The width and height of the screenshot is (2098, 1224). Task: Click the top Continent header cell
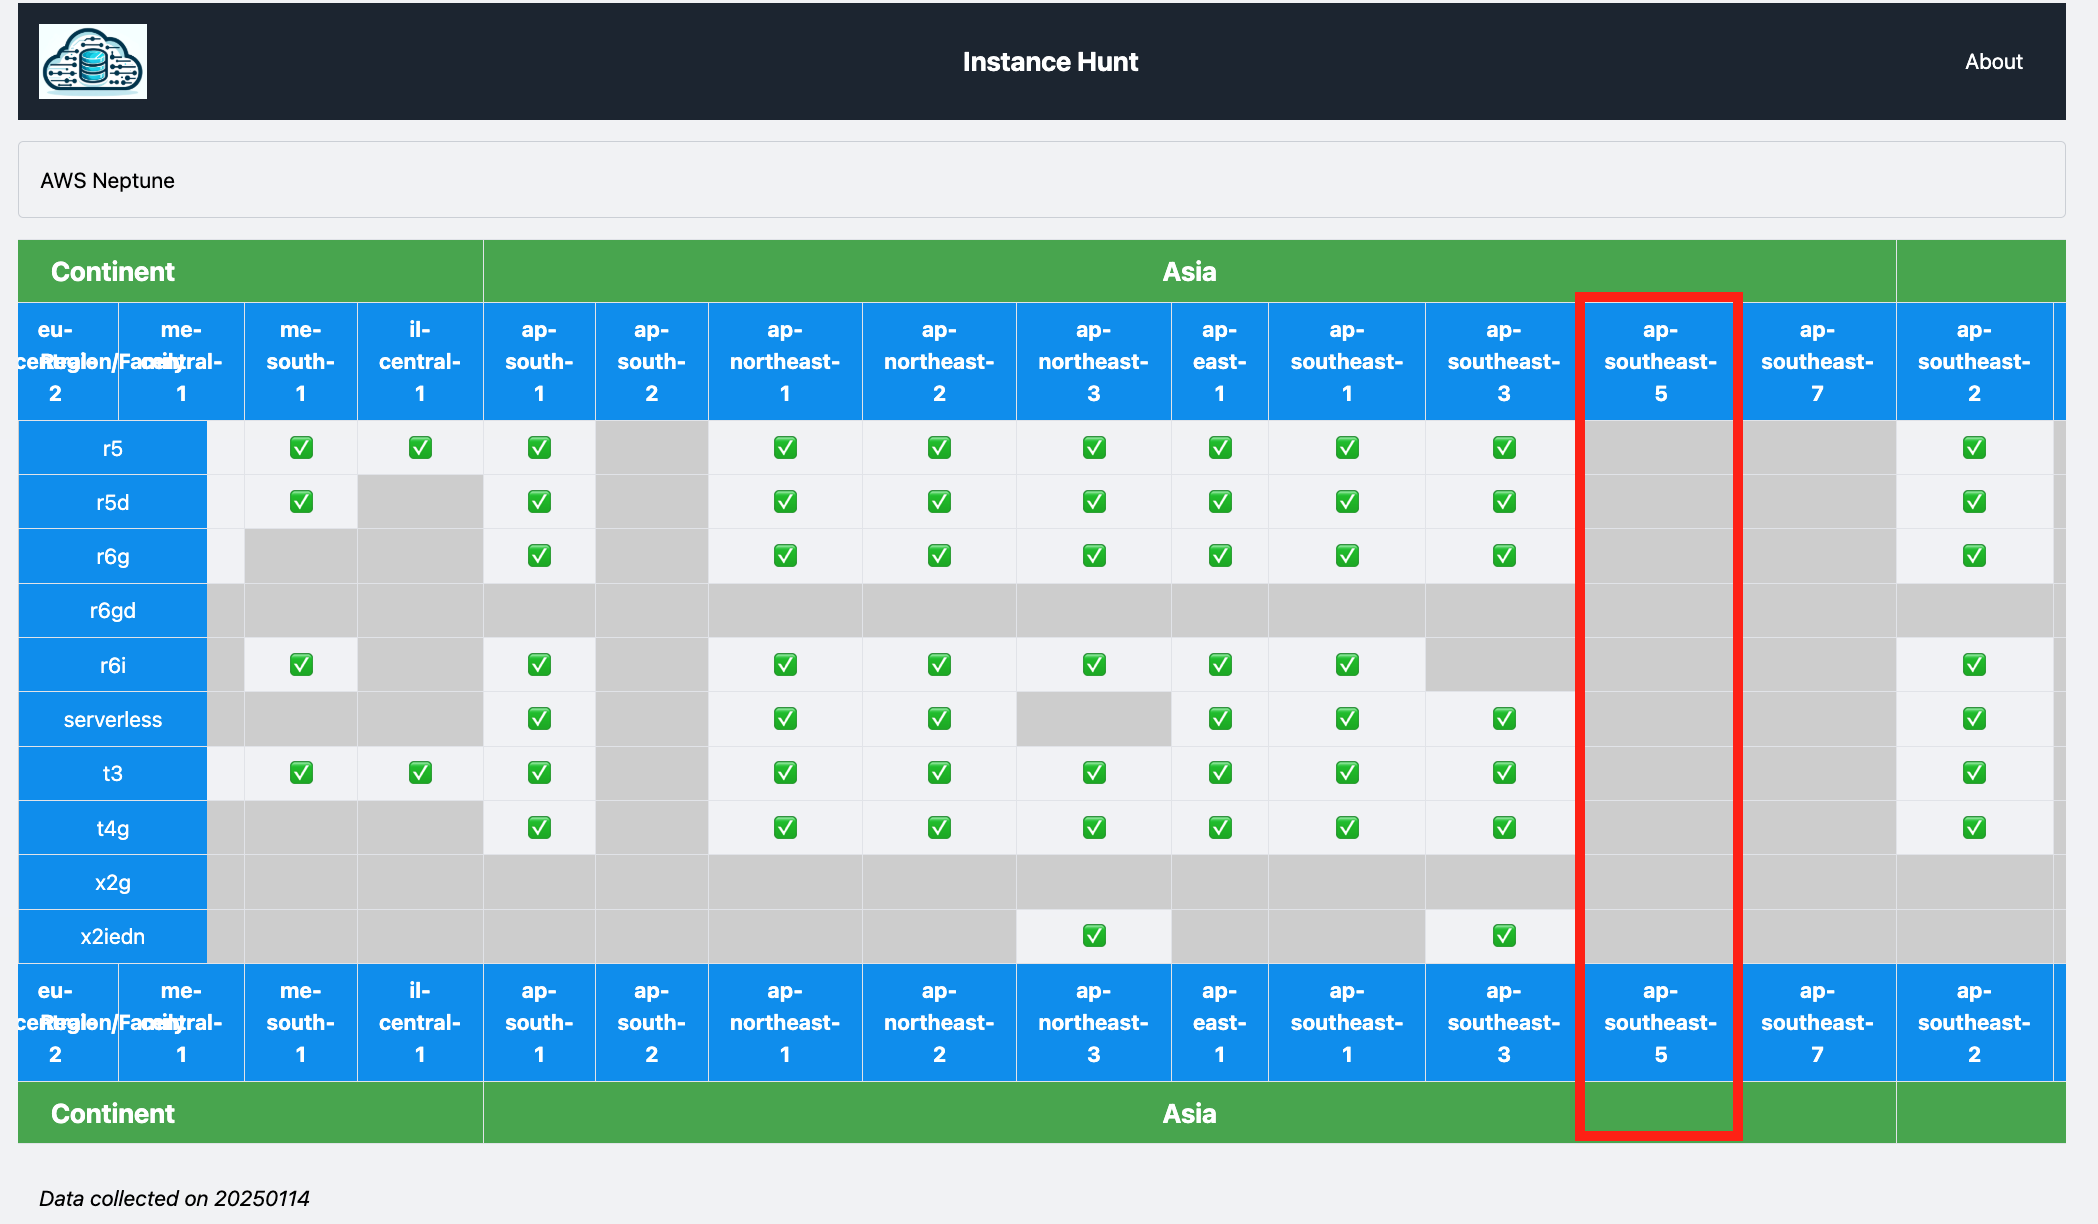point(251,271)
